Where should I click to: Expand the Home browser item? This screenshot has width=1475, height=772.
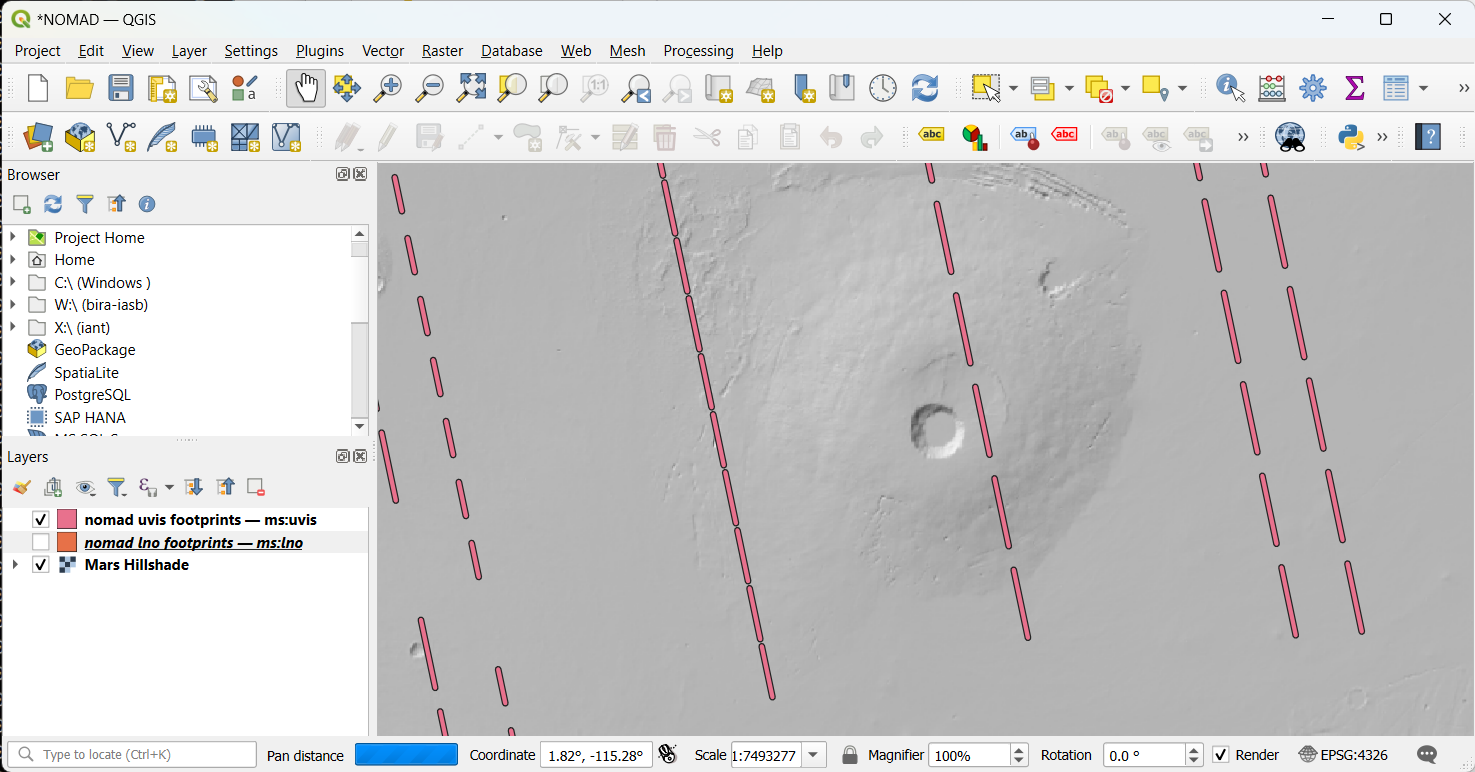point(13,259)
